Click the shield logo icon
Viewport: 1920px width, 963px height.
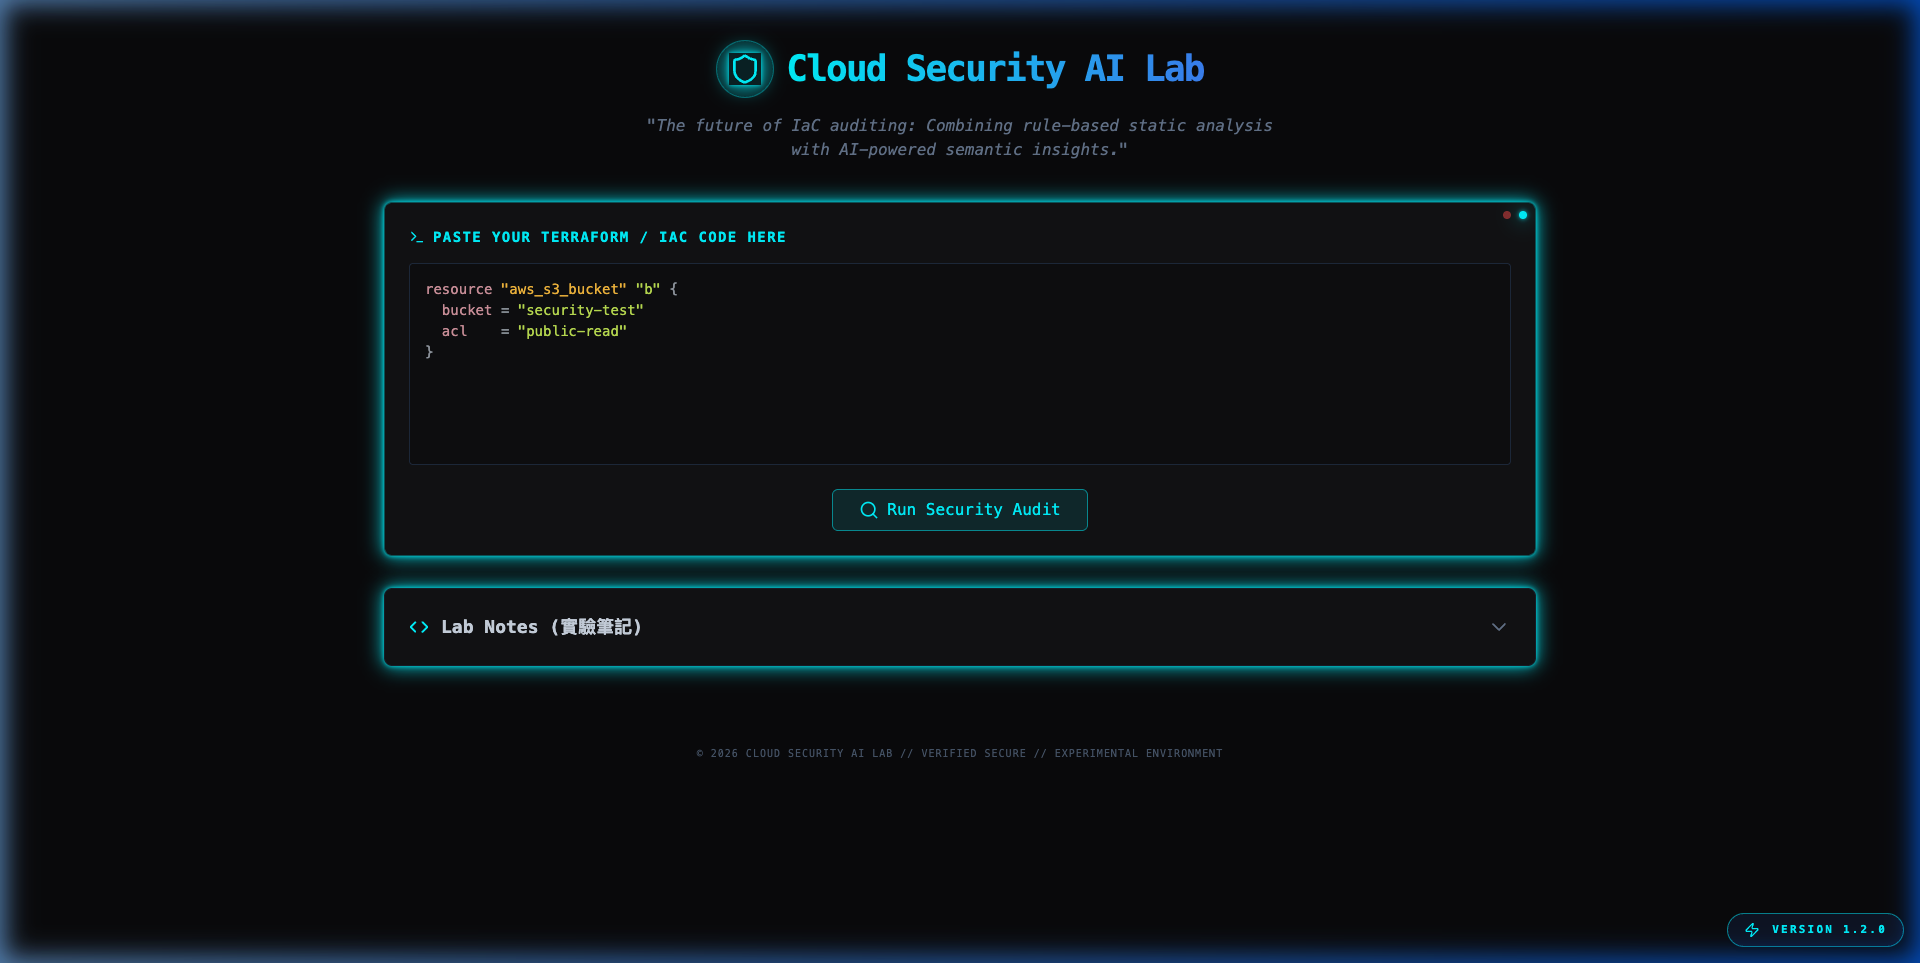[x=744, y=69]
